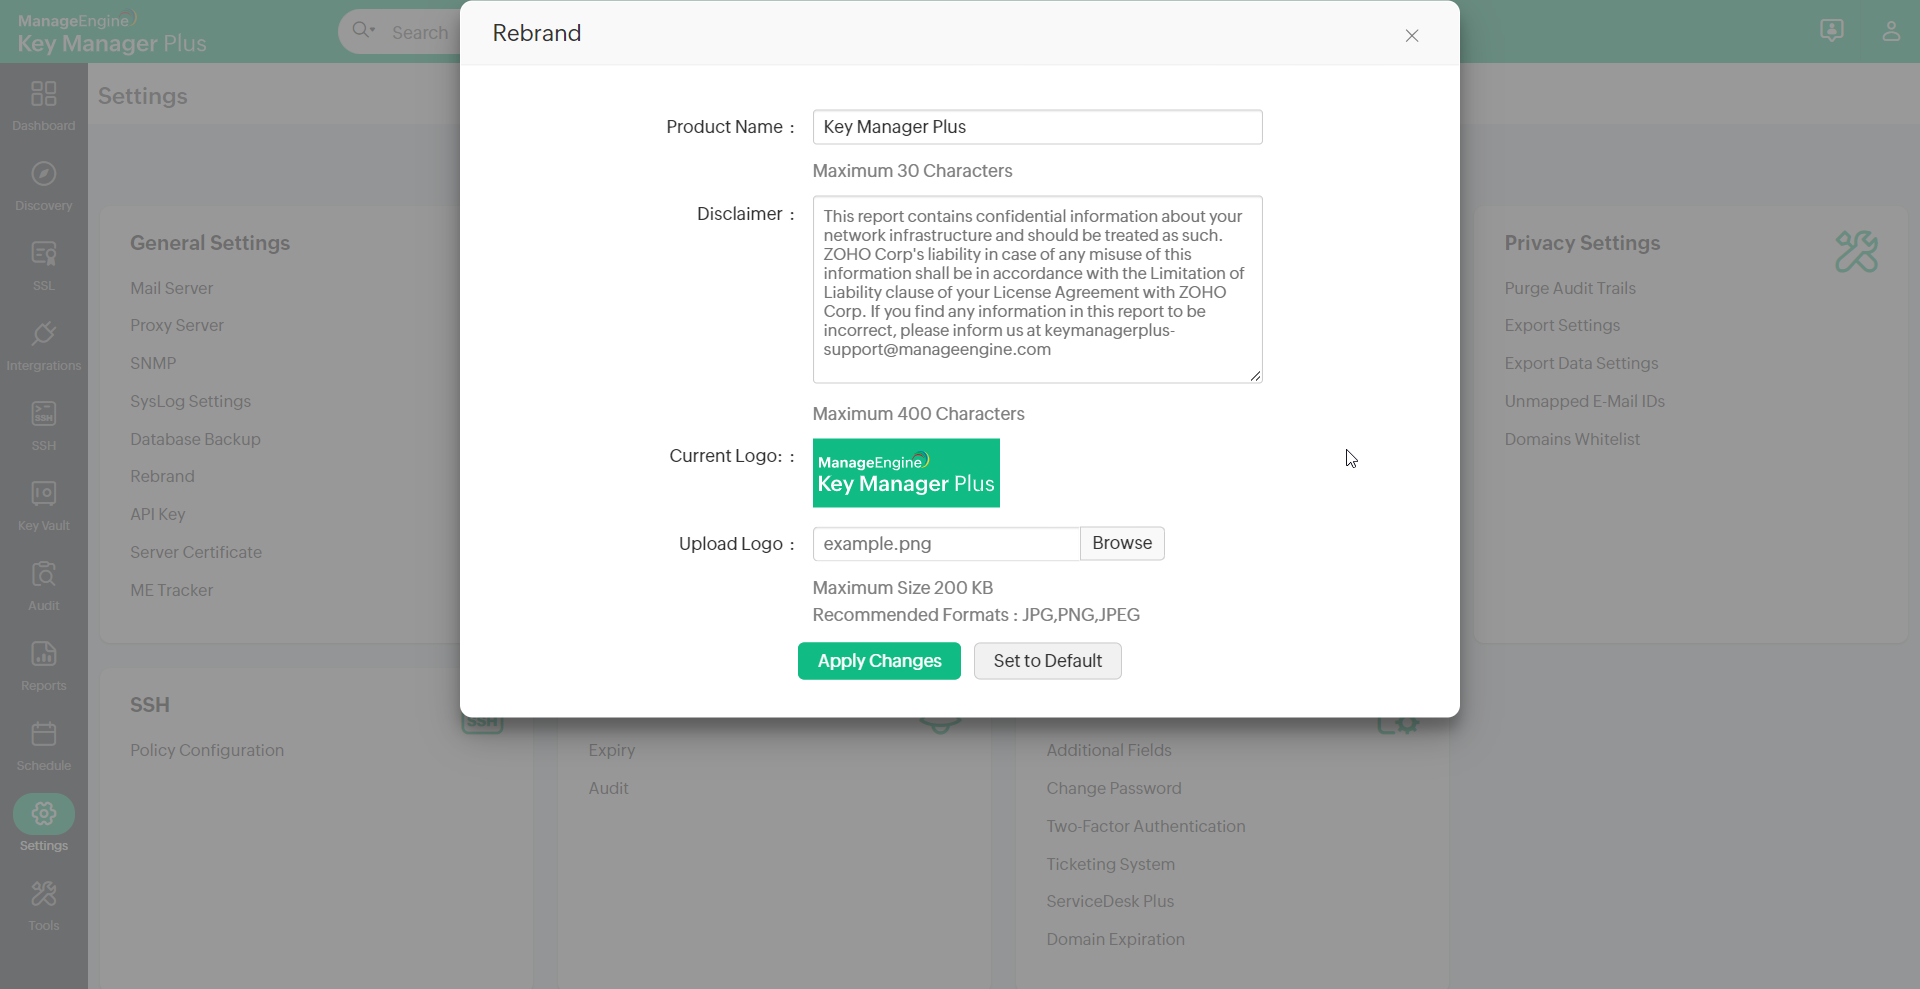
Task: Click the current logo thumbnail in dialog
Action: point(906,473)
